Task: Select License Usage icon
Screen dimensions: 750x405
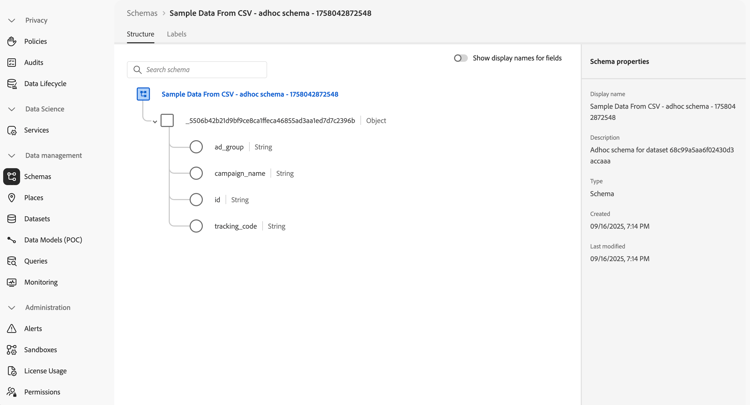Action: coord(11,371)
